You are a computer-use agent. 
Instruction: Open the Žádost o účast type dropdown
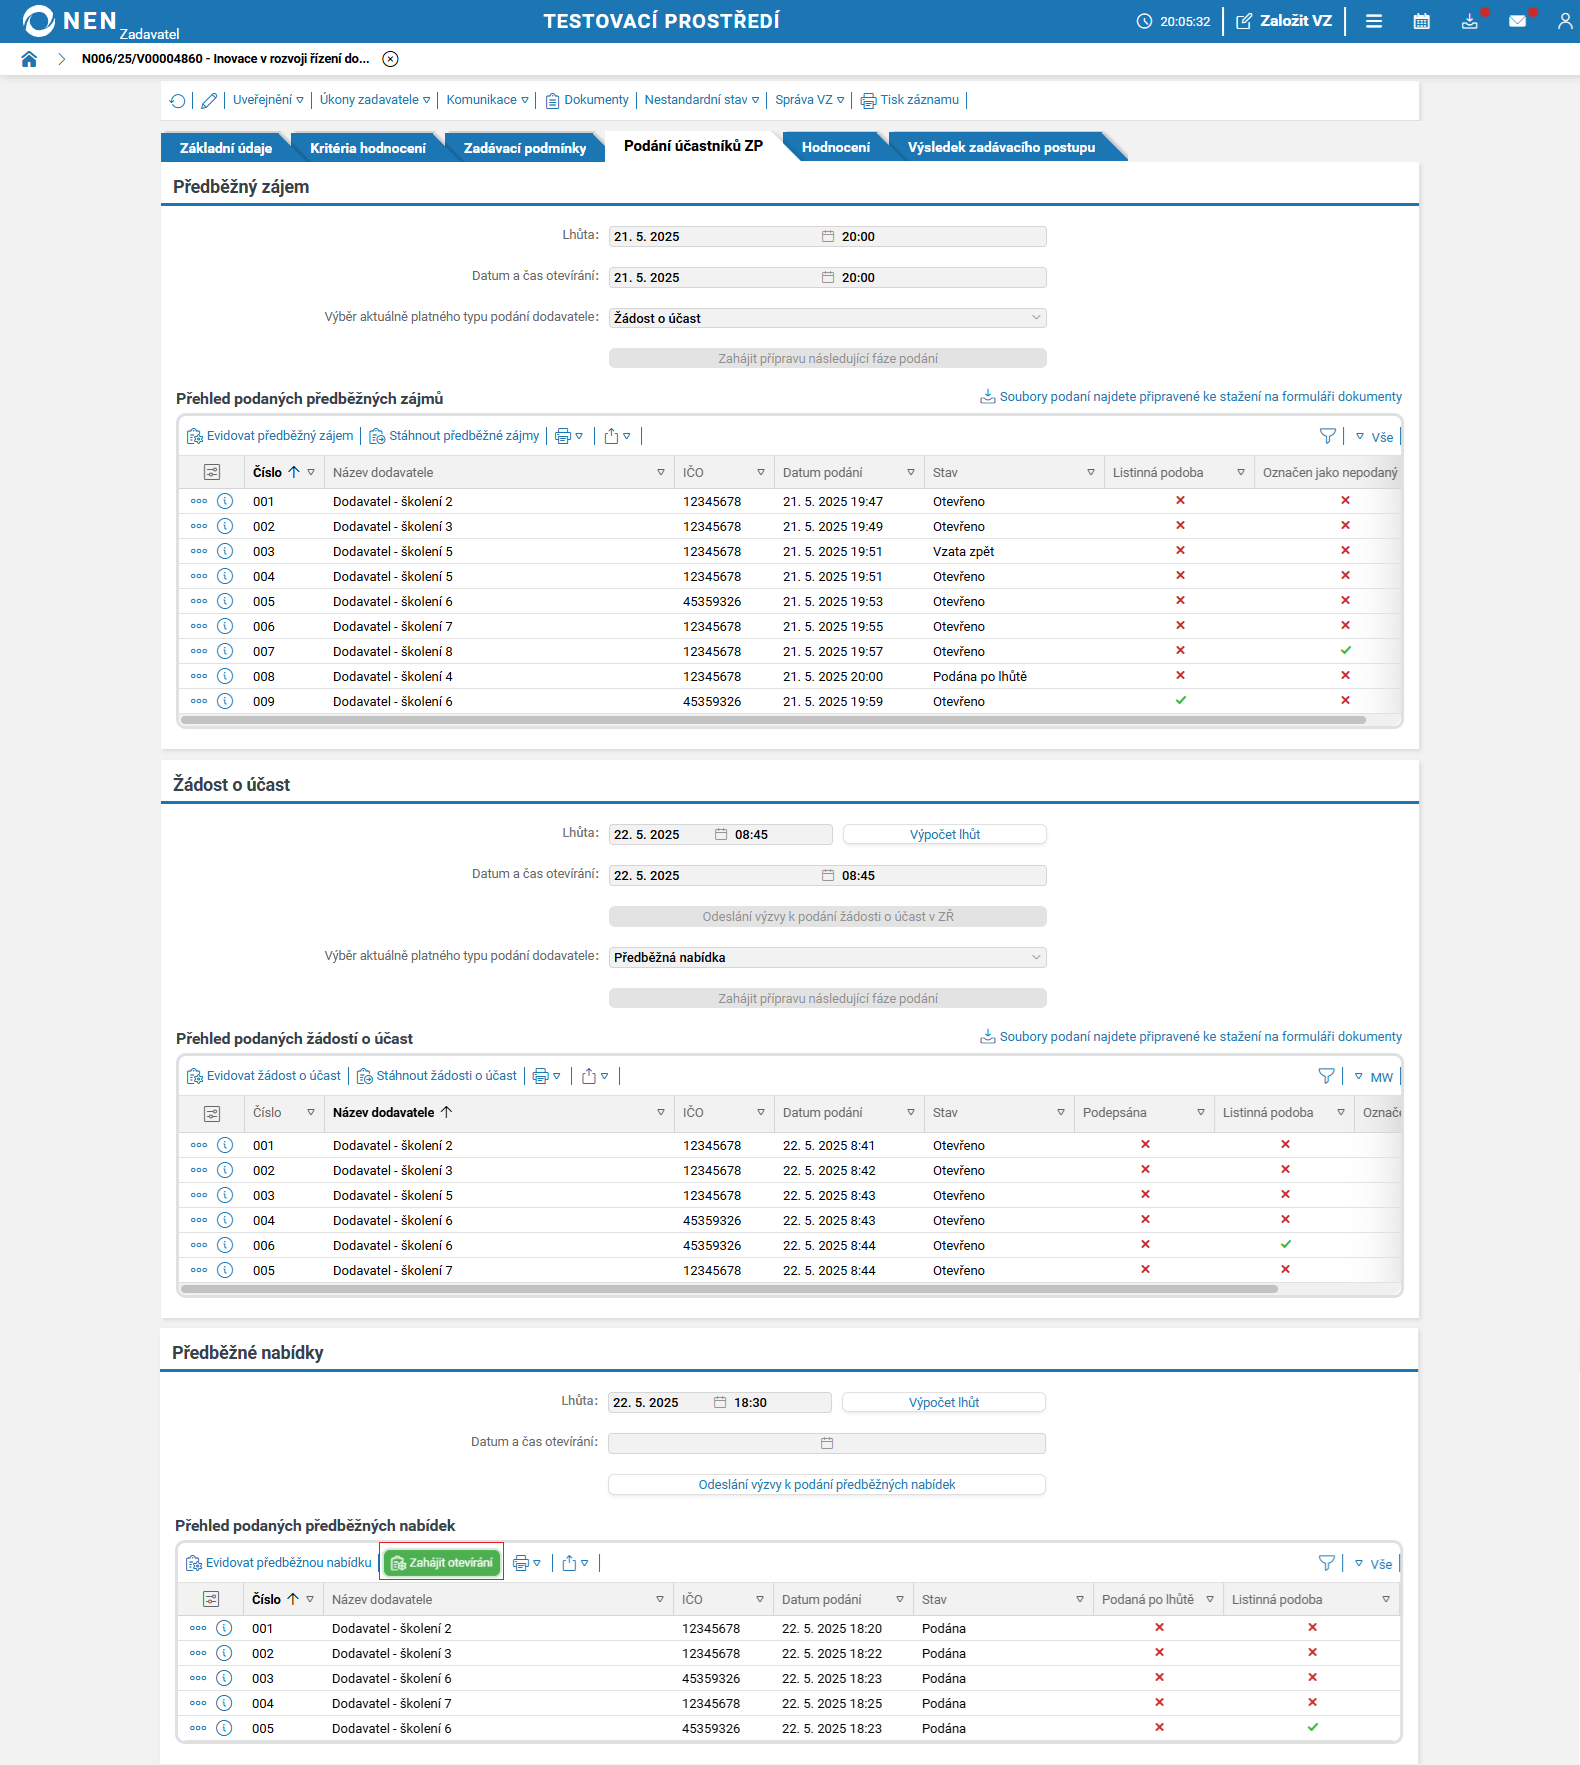pos(827,318)
